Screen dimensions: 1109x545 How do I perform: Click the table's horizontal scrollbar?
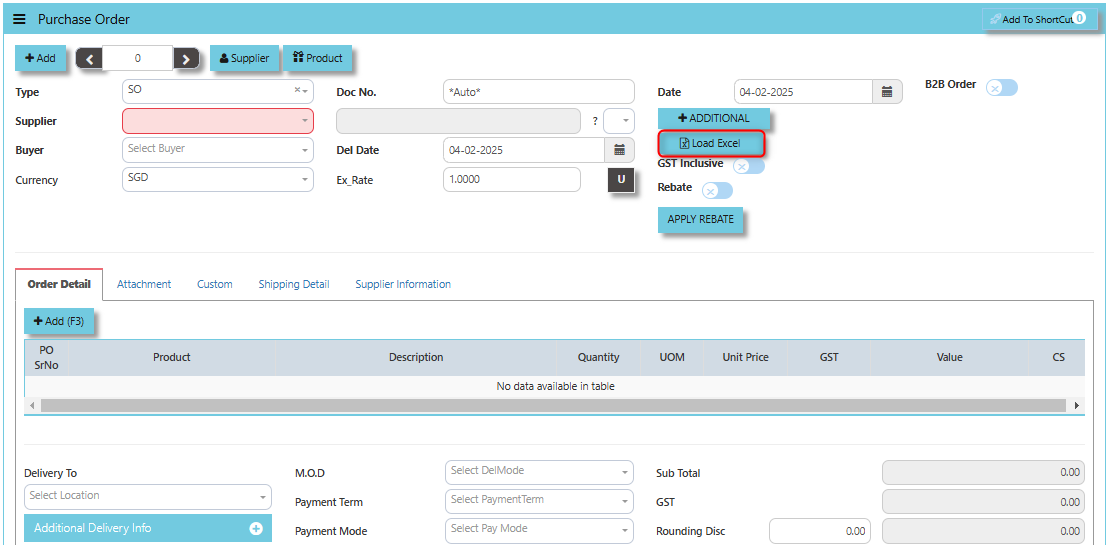(x=553, y=406)
